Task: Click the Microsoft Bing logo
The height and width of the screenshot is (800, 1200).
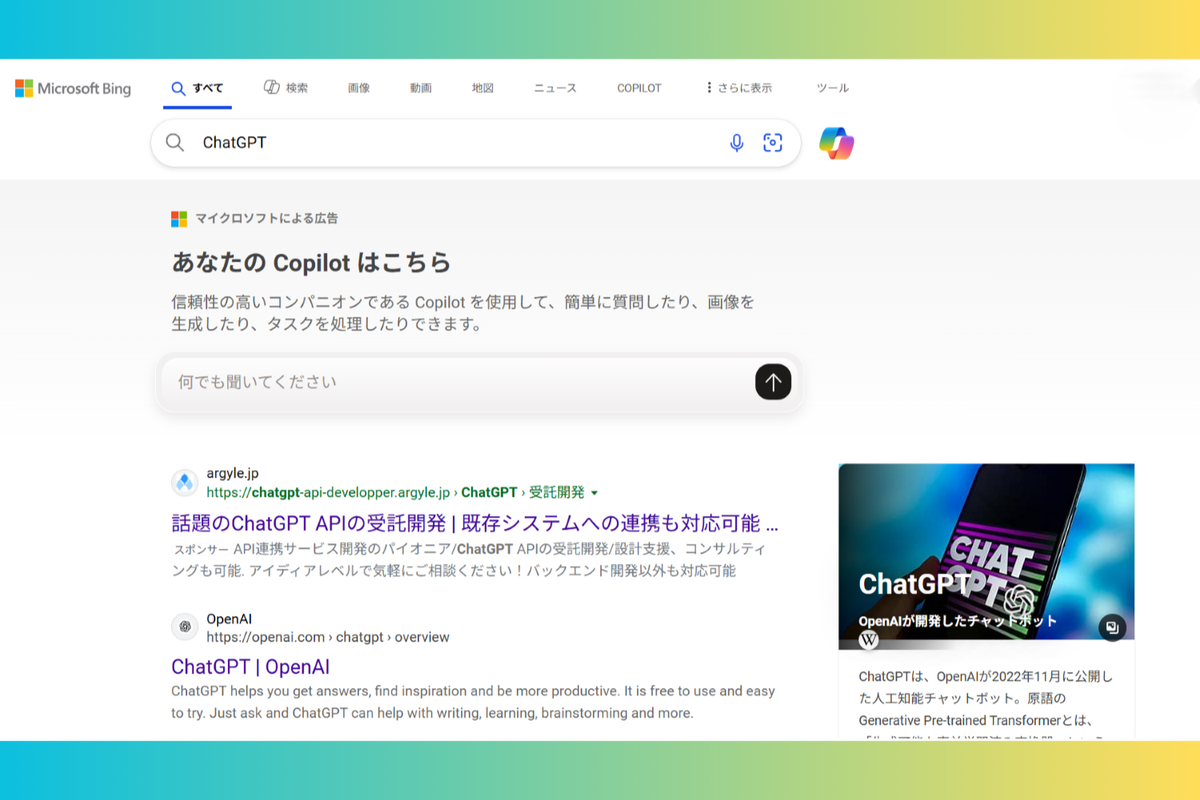Action: coord(73,88)
